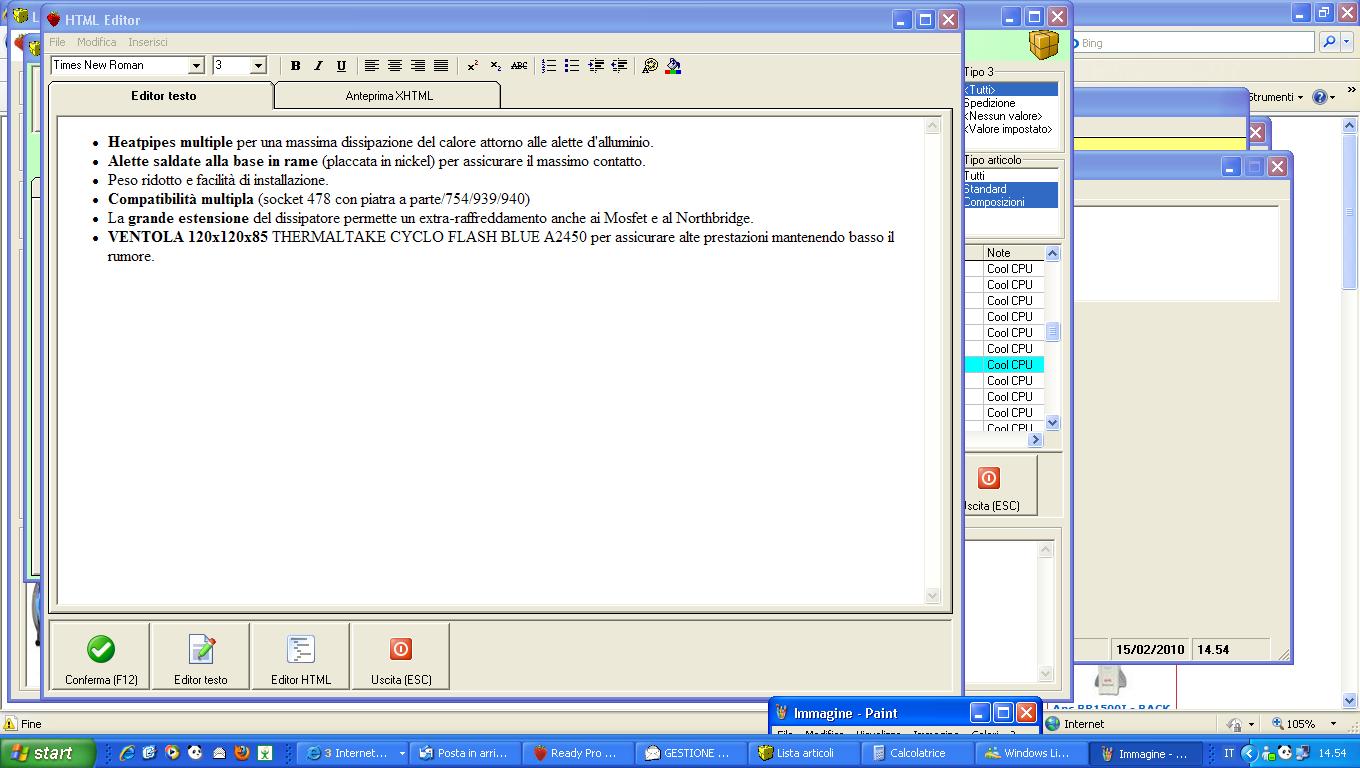This screenshot has width=1360, height=768.
Task: Insert a bulleted list
Action: tap(572, 66)
